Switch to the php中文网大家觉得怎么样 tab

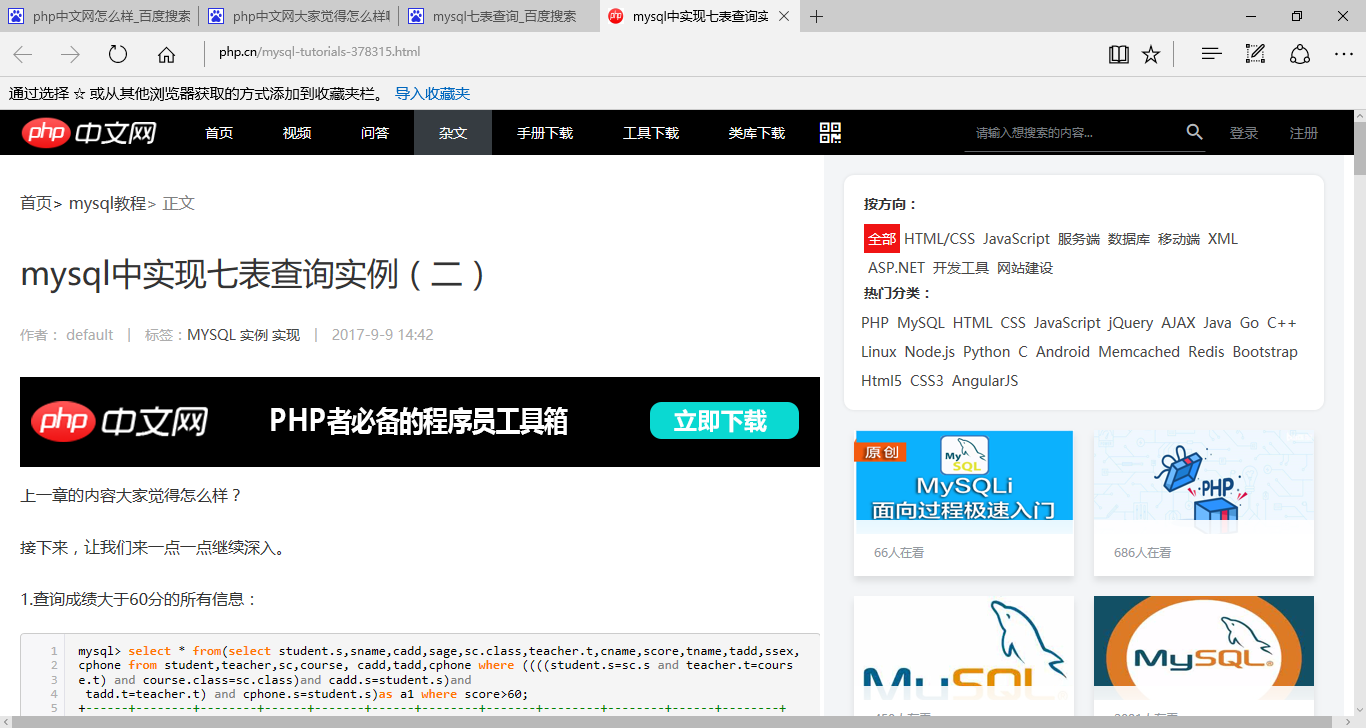click(298, 16)
